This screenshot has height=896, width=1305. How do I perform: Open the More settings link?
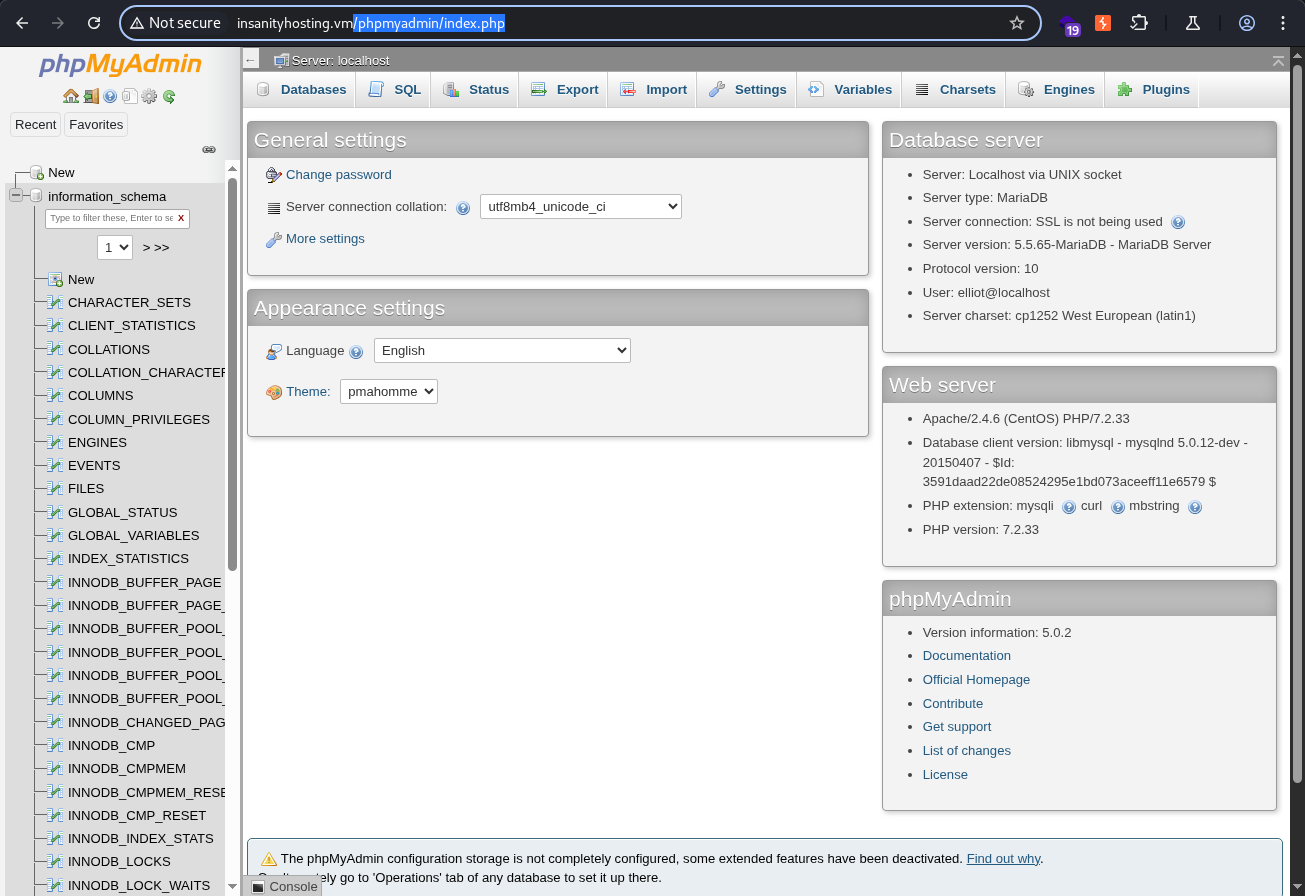325,239
